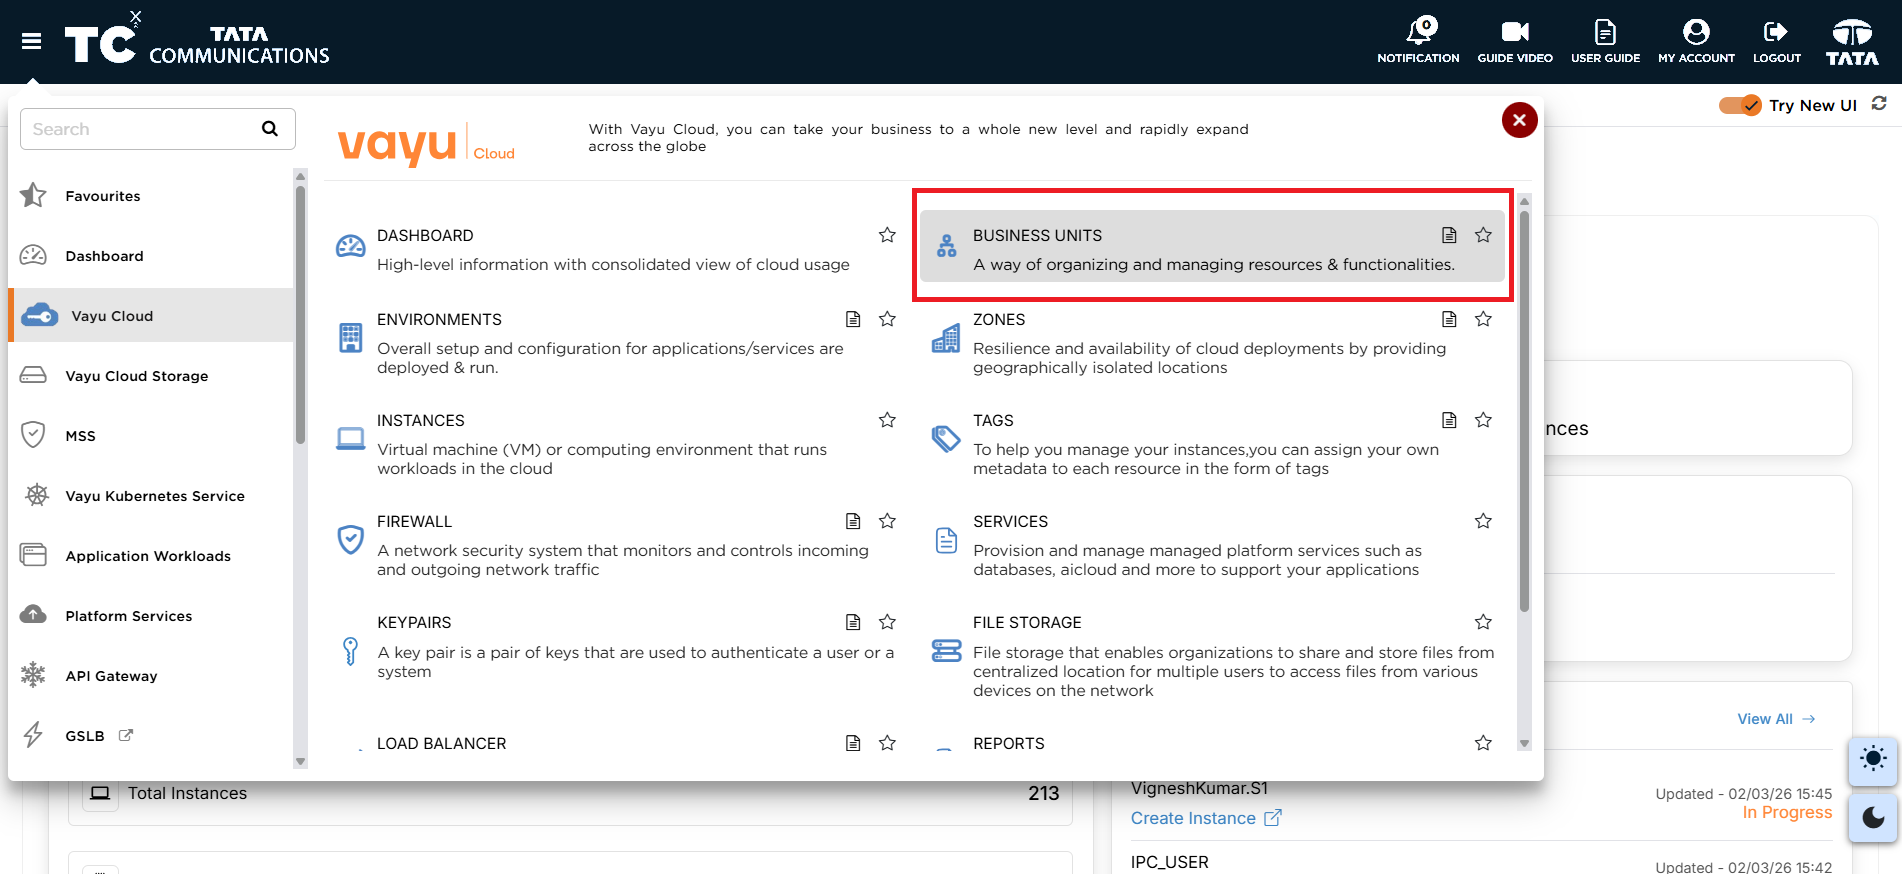This screenshot has width=1902, height=874.
Task: Click the sidebar Search input field
Action: click(158, 129)
